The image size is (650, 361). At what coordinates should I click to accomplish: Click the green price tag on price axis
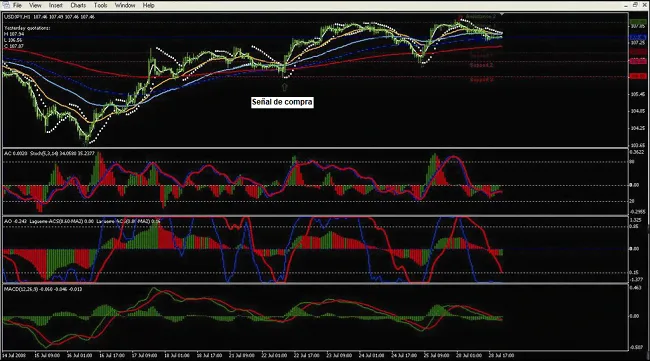click(638, 22)
